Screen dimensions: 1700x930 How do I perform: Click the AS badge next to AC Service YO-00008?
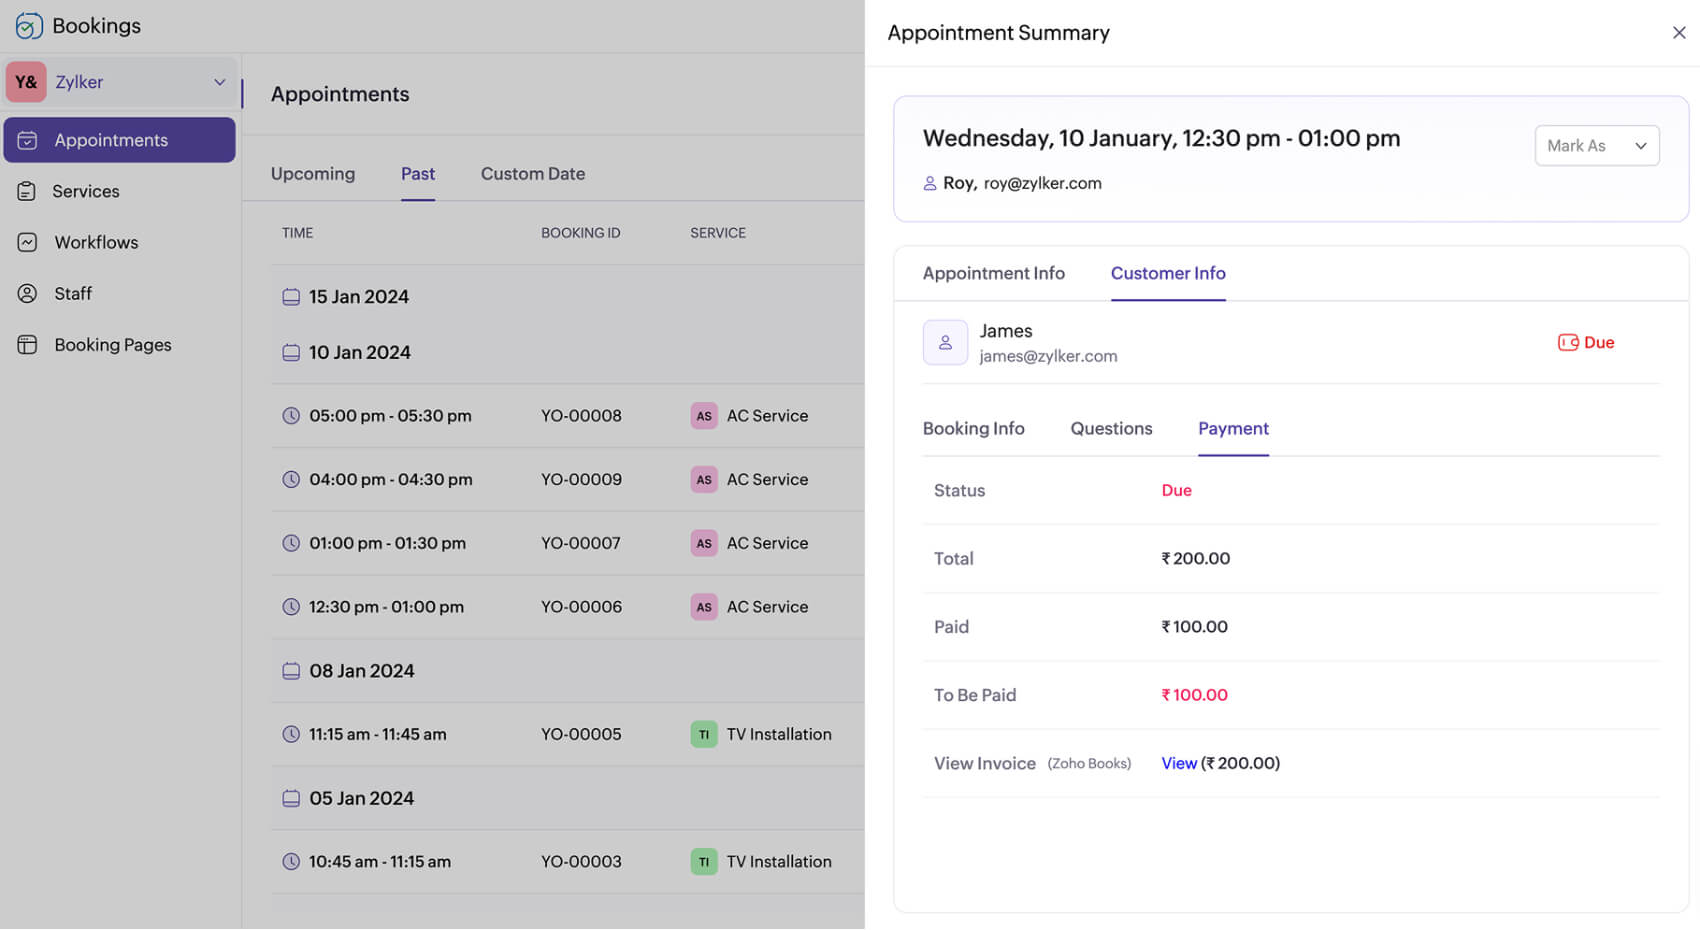pos(704,415)
